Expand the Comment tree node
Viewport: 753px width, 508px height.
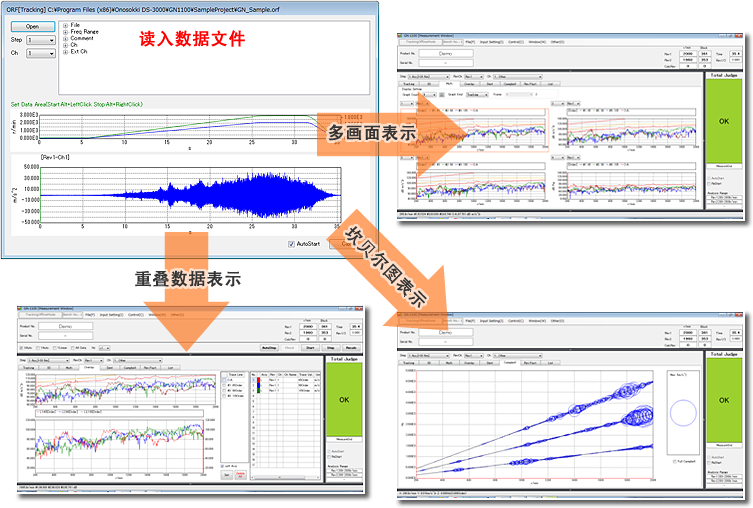(x=64, y=37)
